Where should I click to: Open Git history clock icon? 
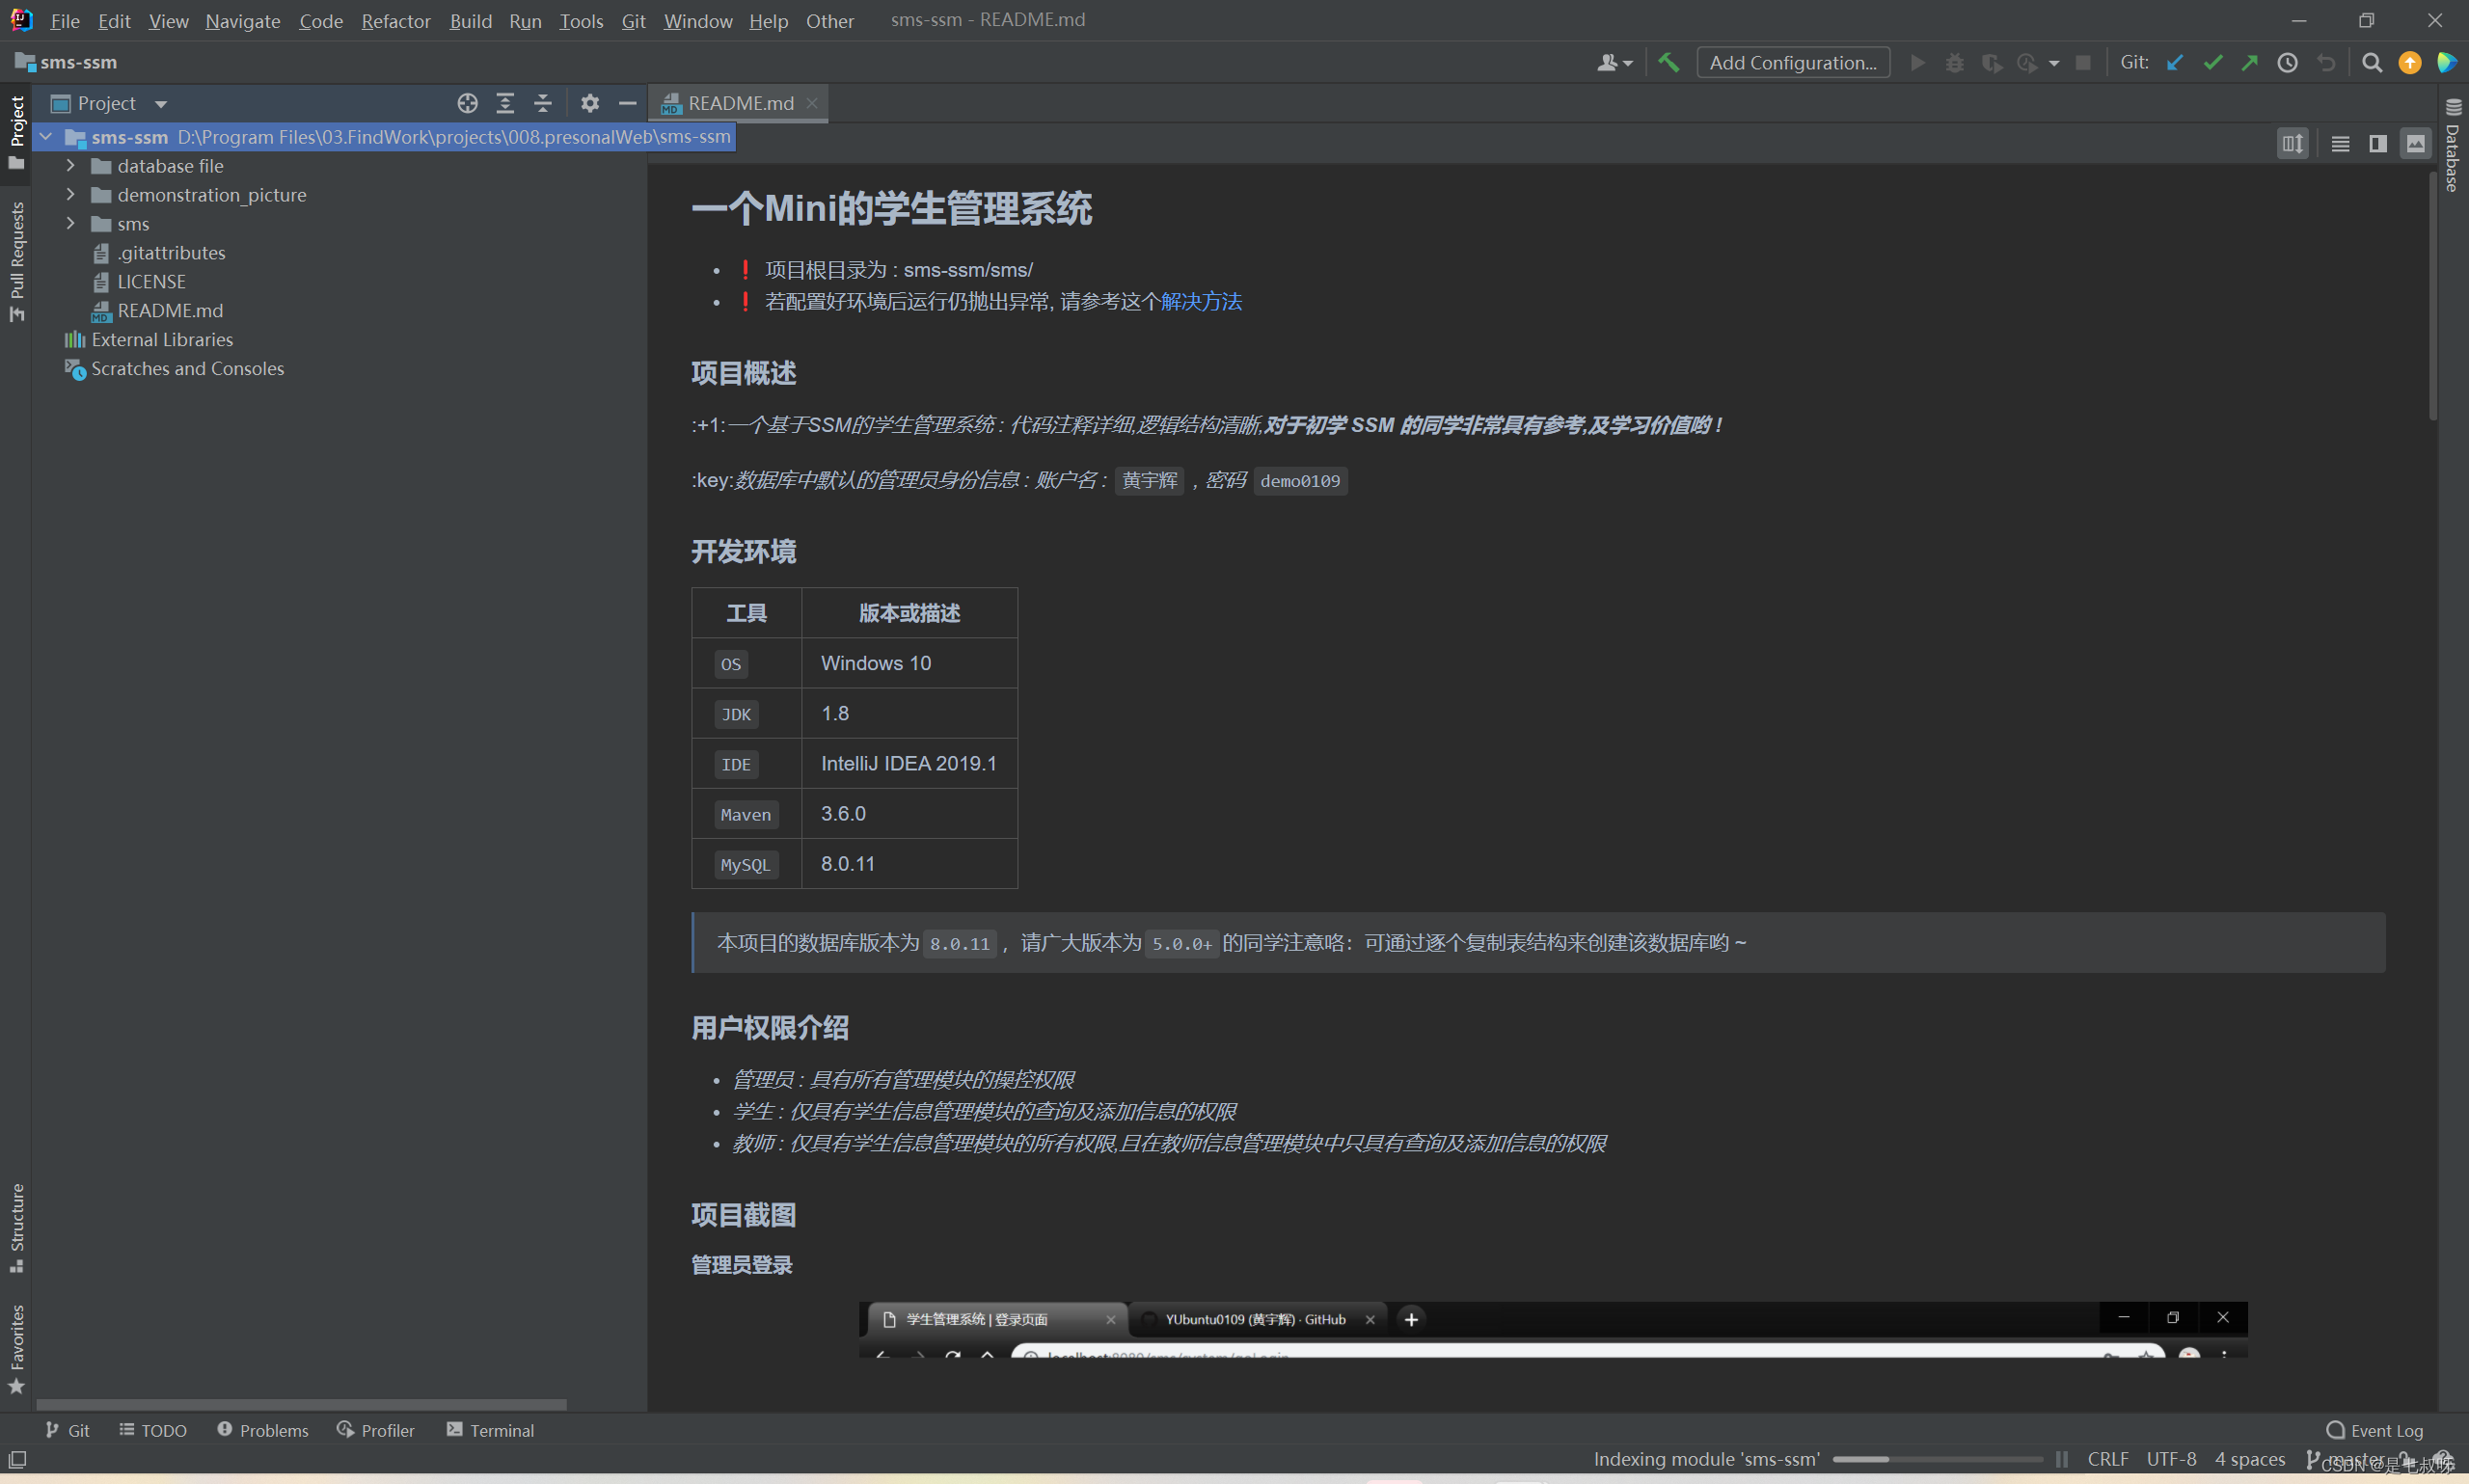pyautogui.click(x=2287, y=62)
